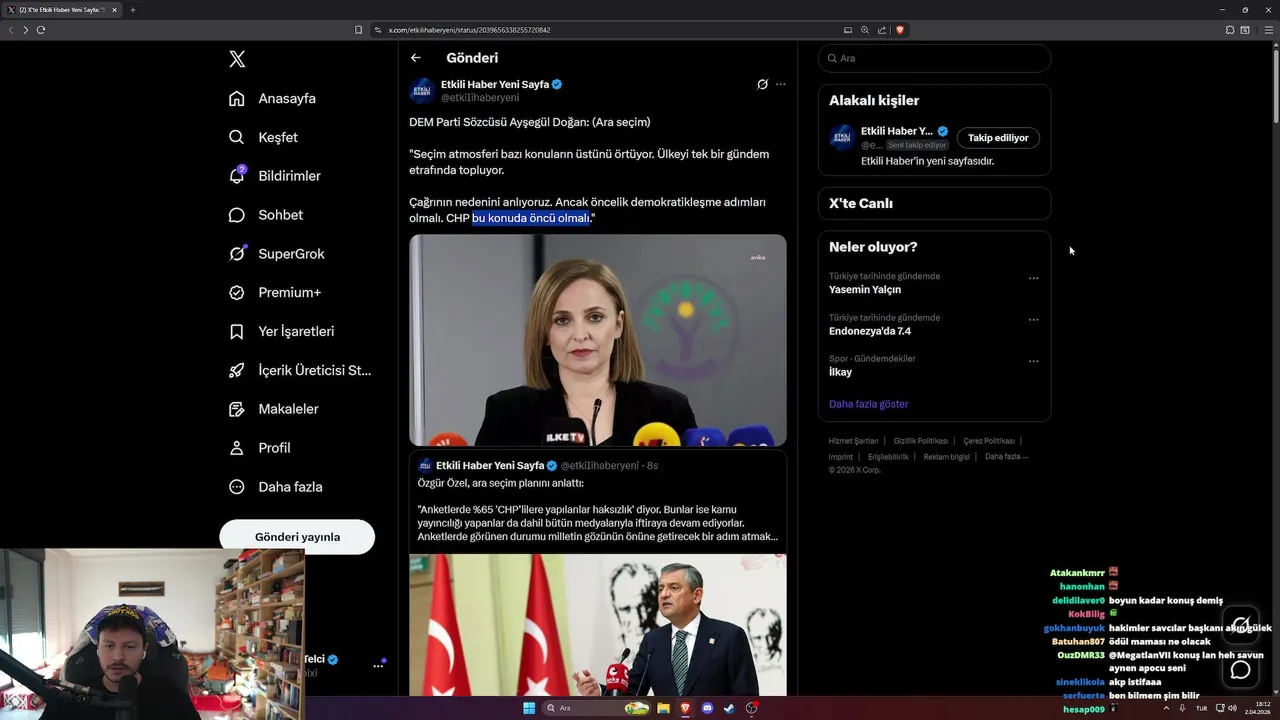1280x720 pixels.
Task: Click the Takip ediyor button
Action: tap(998, 138)
